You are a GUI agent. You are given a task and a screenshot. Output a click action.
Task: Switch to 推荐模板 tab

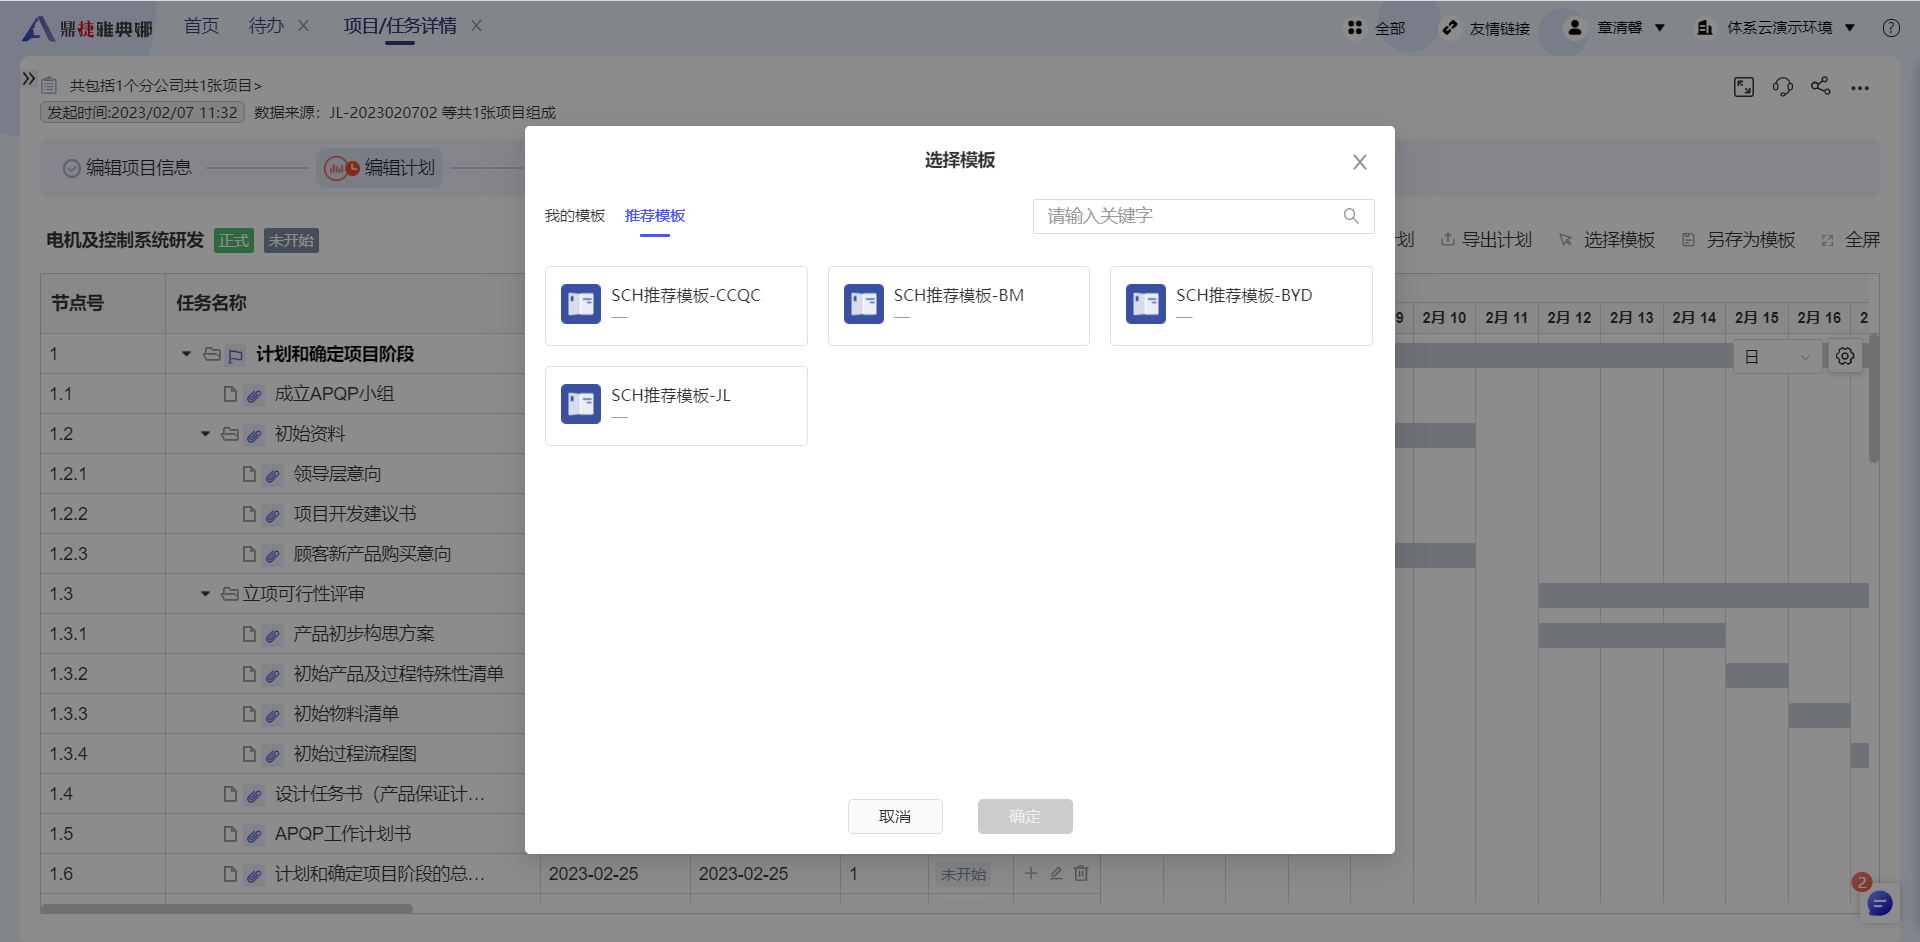(655, 216)
